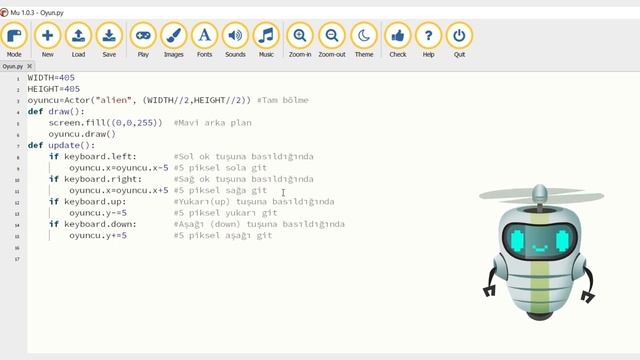The height and width of the screenshot is (360, 640).
Task: Click '#5 piksel aşağı git' comment
Action: (223, 236)
